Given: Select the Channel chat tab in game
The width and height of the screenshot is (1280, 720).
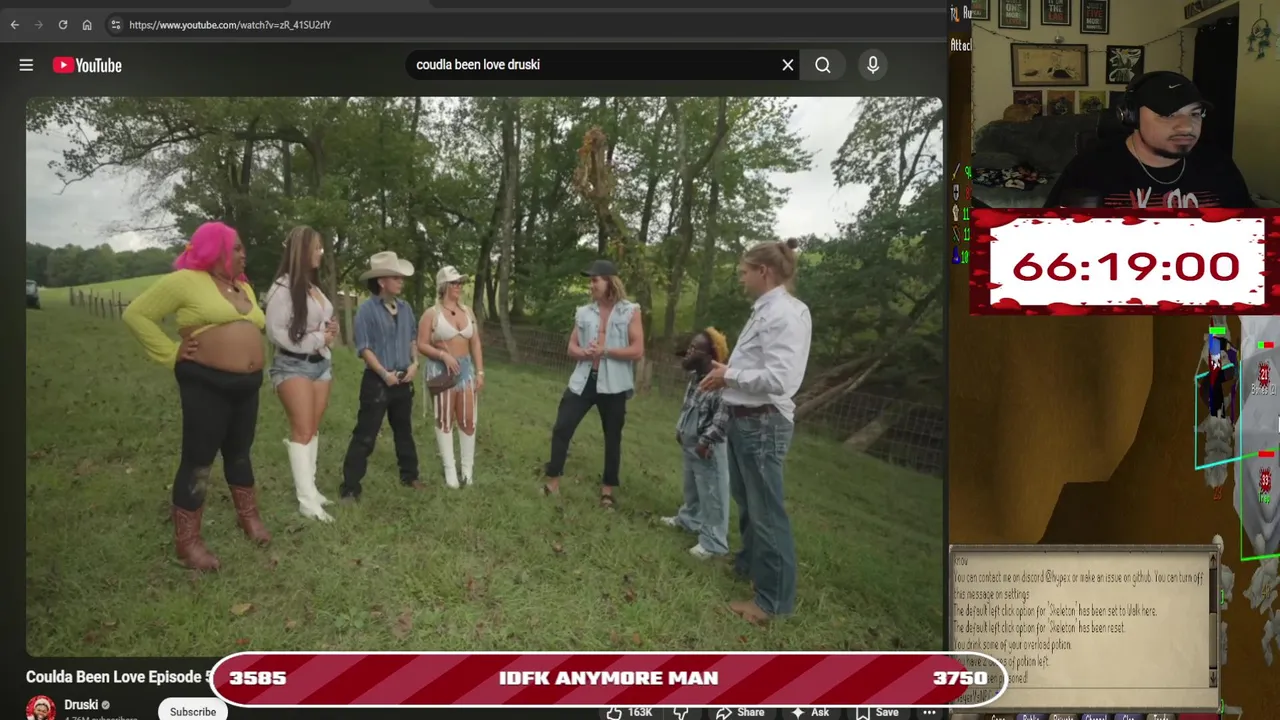Looking at the screenshot, I should 1097,716.
